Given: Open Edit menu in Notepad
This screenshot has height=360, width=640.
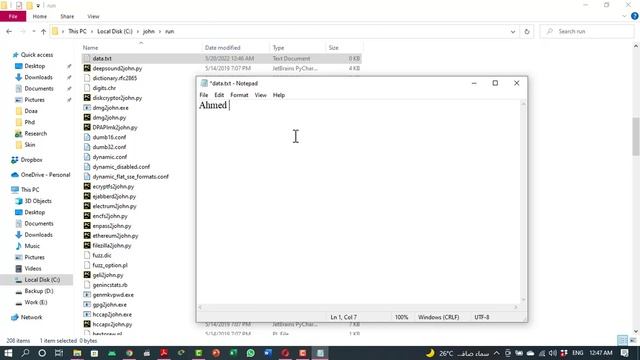Looking at the screenshot, I should 219,95.
